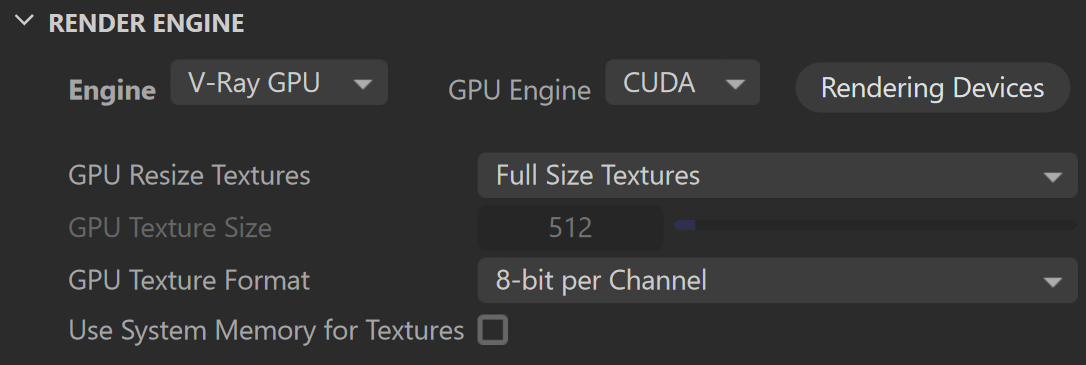Image resolution: width=1086 pixels, height=365 pixels.
Task: Click the RENDER ENGINE section title
Action: (146, 23)
